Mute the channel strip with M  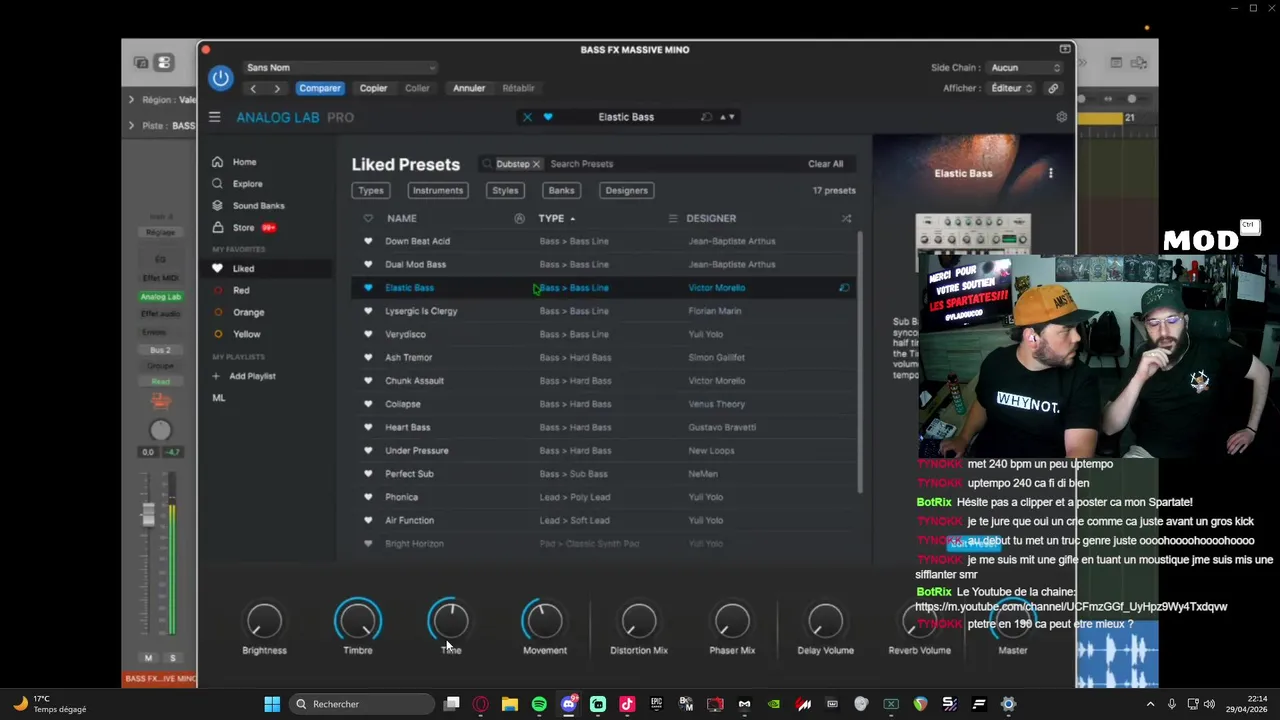pos(148,658)
